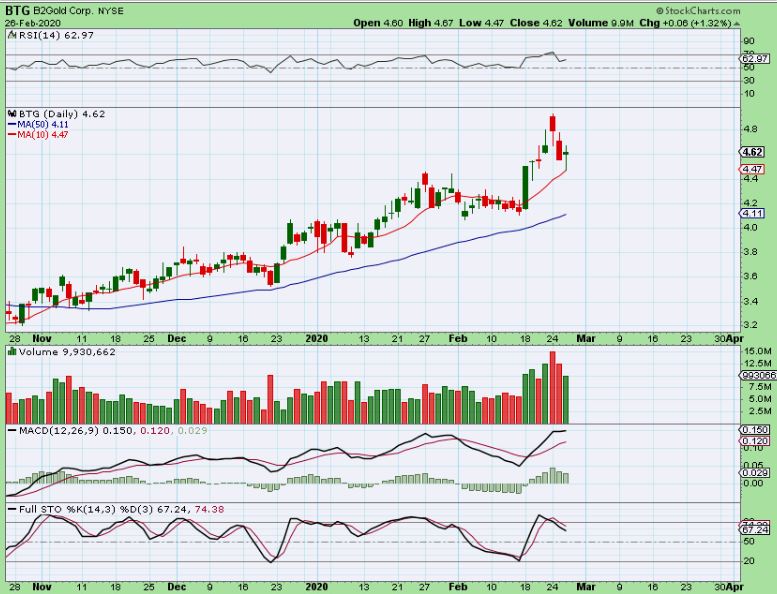The width and height of the screenshot is (777, 594).
Task: Click the blue-bordered 4.11 axis tag
Action: (753, 214)
